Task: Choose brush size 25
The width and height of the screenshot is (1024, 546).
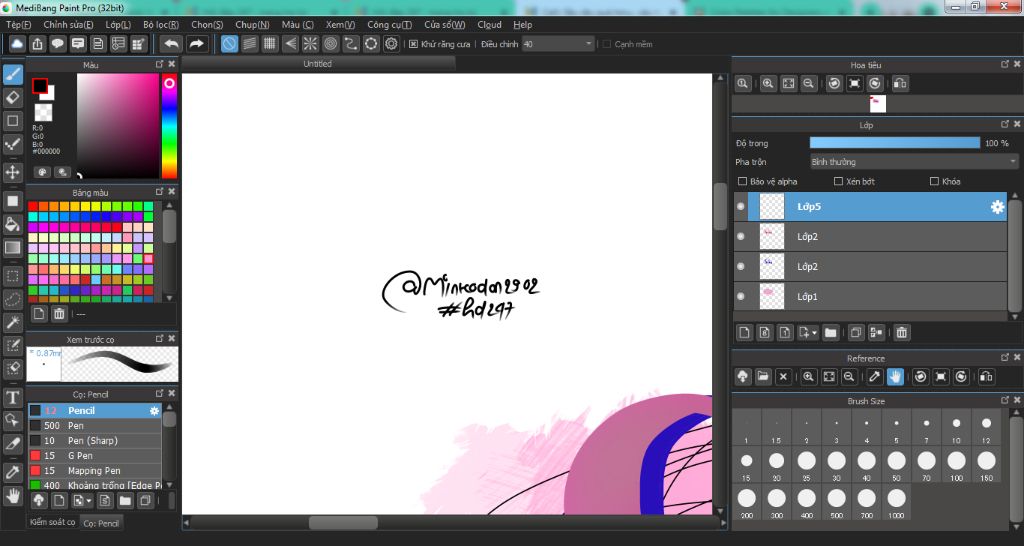Action: (x=807, y=465)
